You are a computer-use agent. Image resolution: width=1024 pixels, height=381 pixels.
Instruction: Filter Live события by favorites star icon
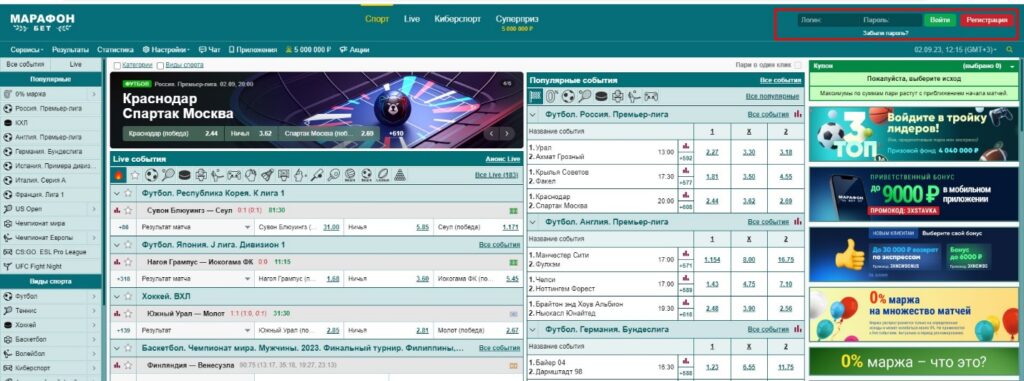point(135,175)
